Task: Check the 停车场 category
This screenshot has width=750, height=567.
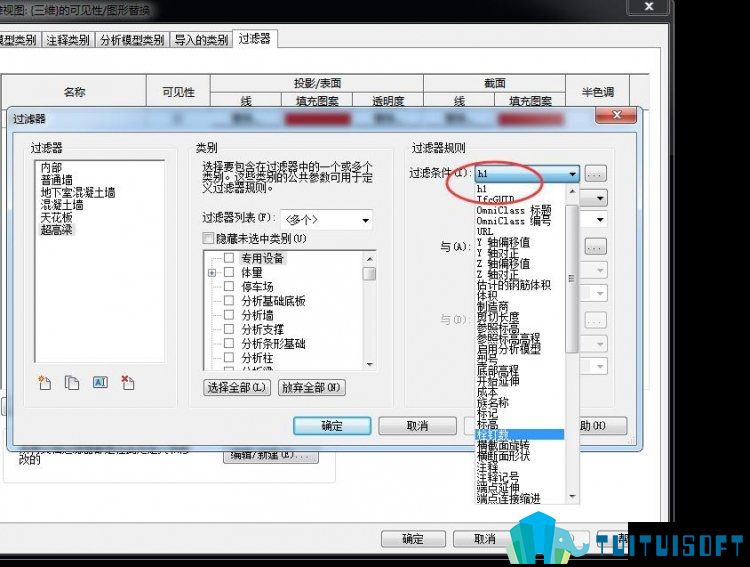Action: (229, 286)
